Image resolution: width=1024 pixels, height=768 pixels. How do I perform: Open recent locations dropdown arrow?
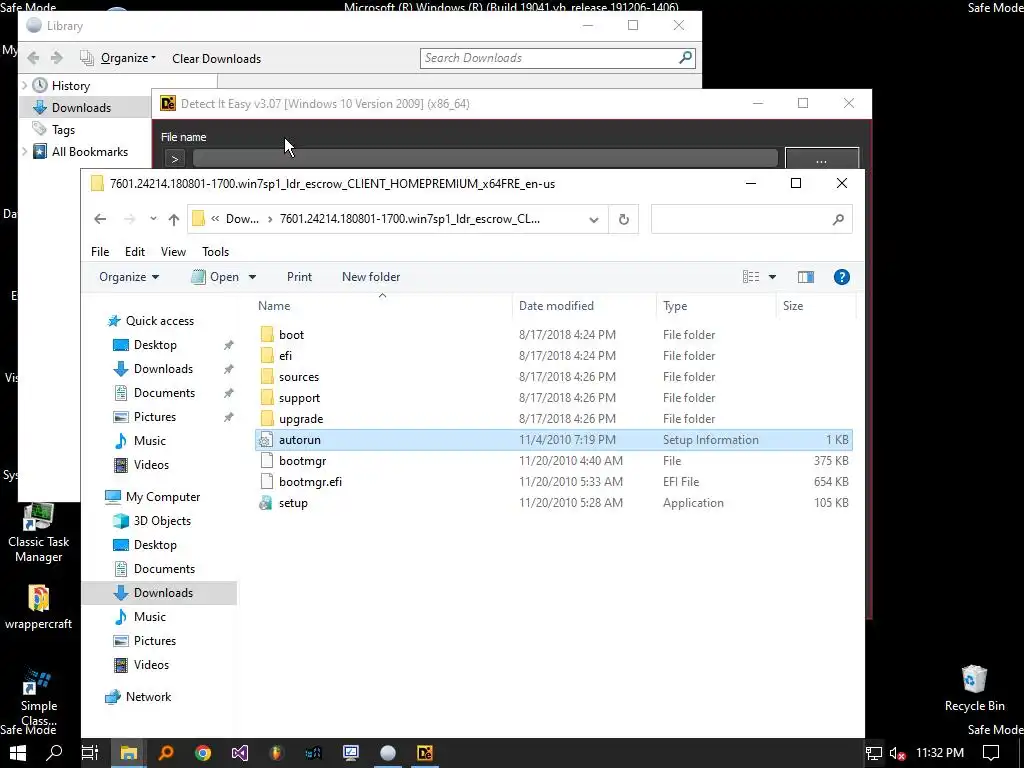coord(153,219)
